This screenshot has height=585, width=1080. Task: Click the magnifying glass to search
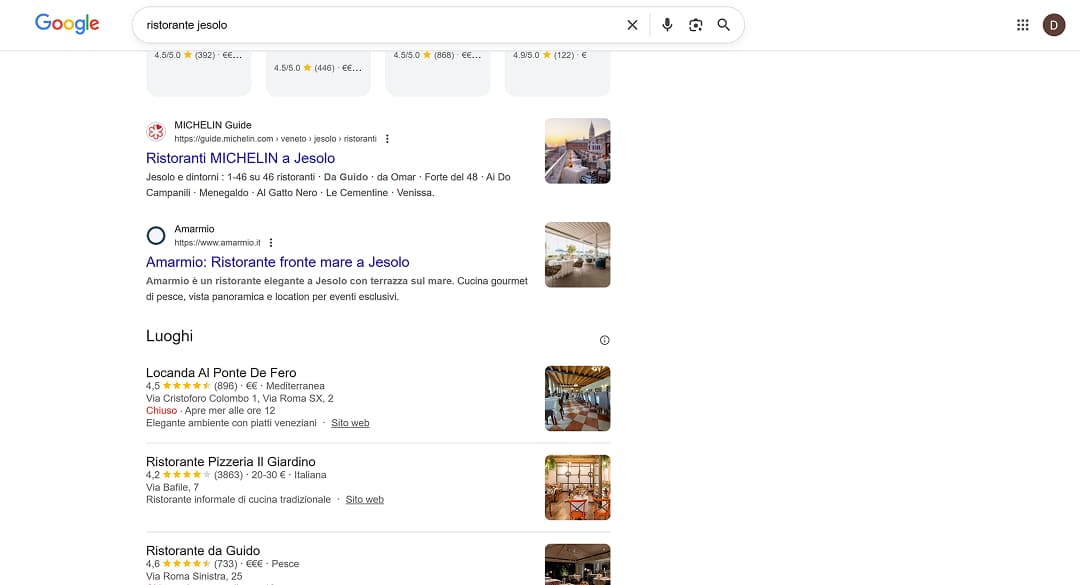(724, 25)
